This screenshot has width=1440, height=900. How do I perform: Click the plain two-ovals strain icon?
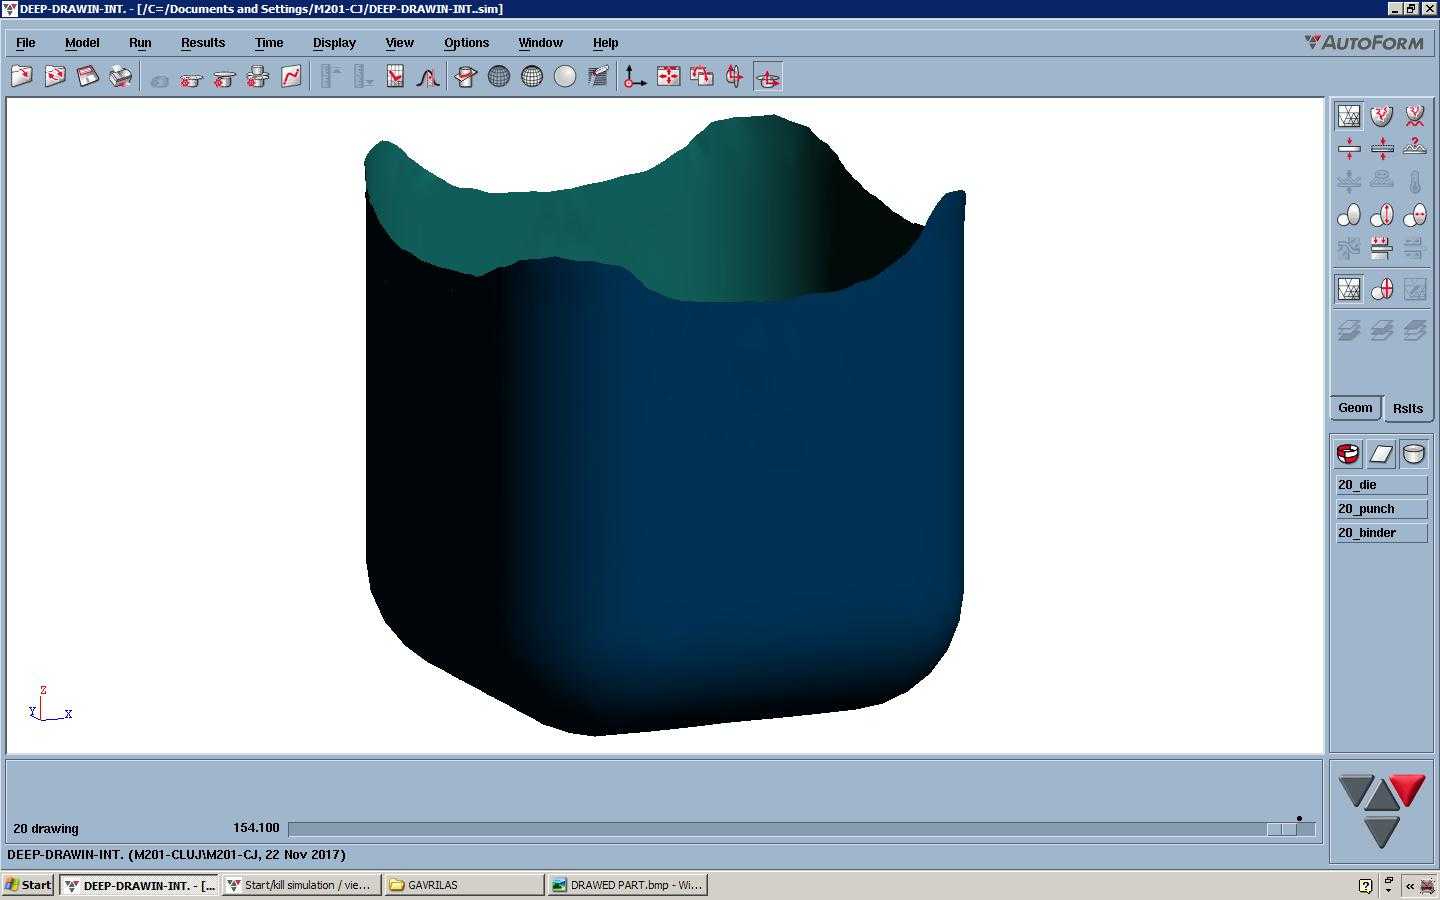click(x=1349, y=215)
